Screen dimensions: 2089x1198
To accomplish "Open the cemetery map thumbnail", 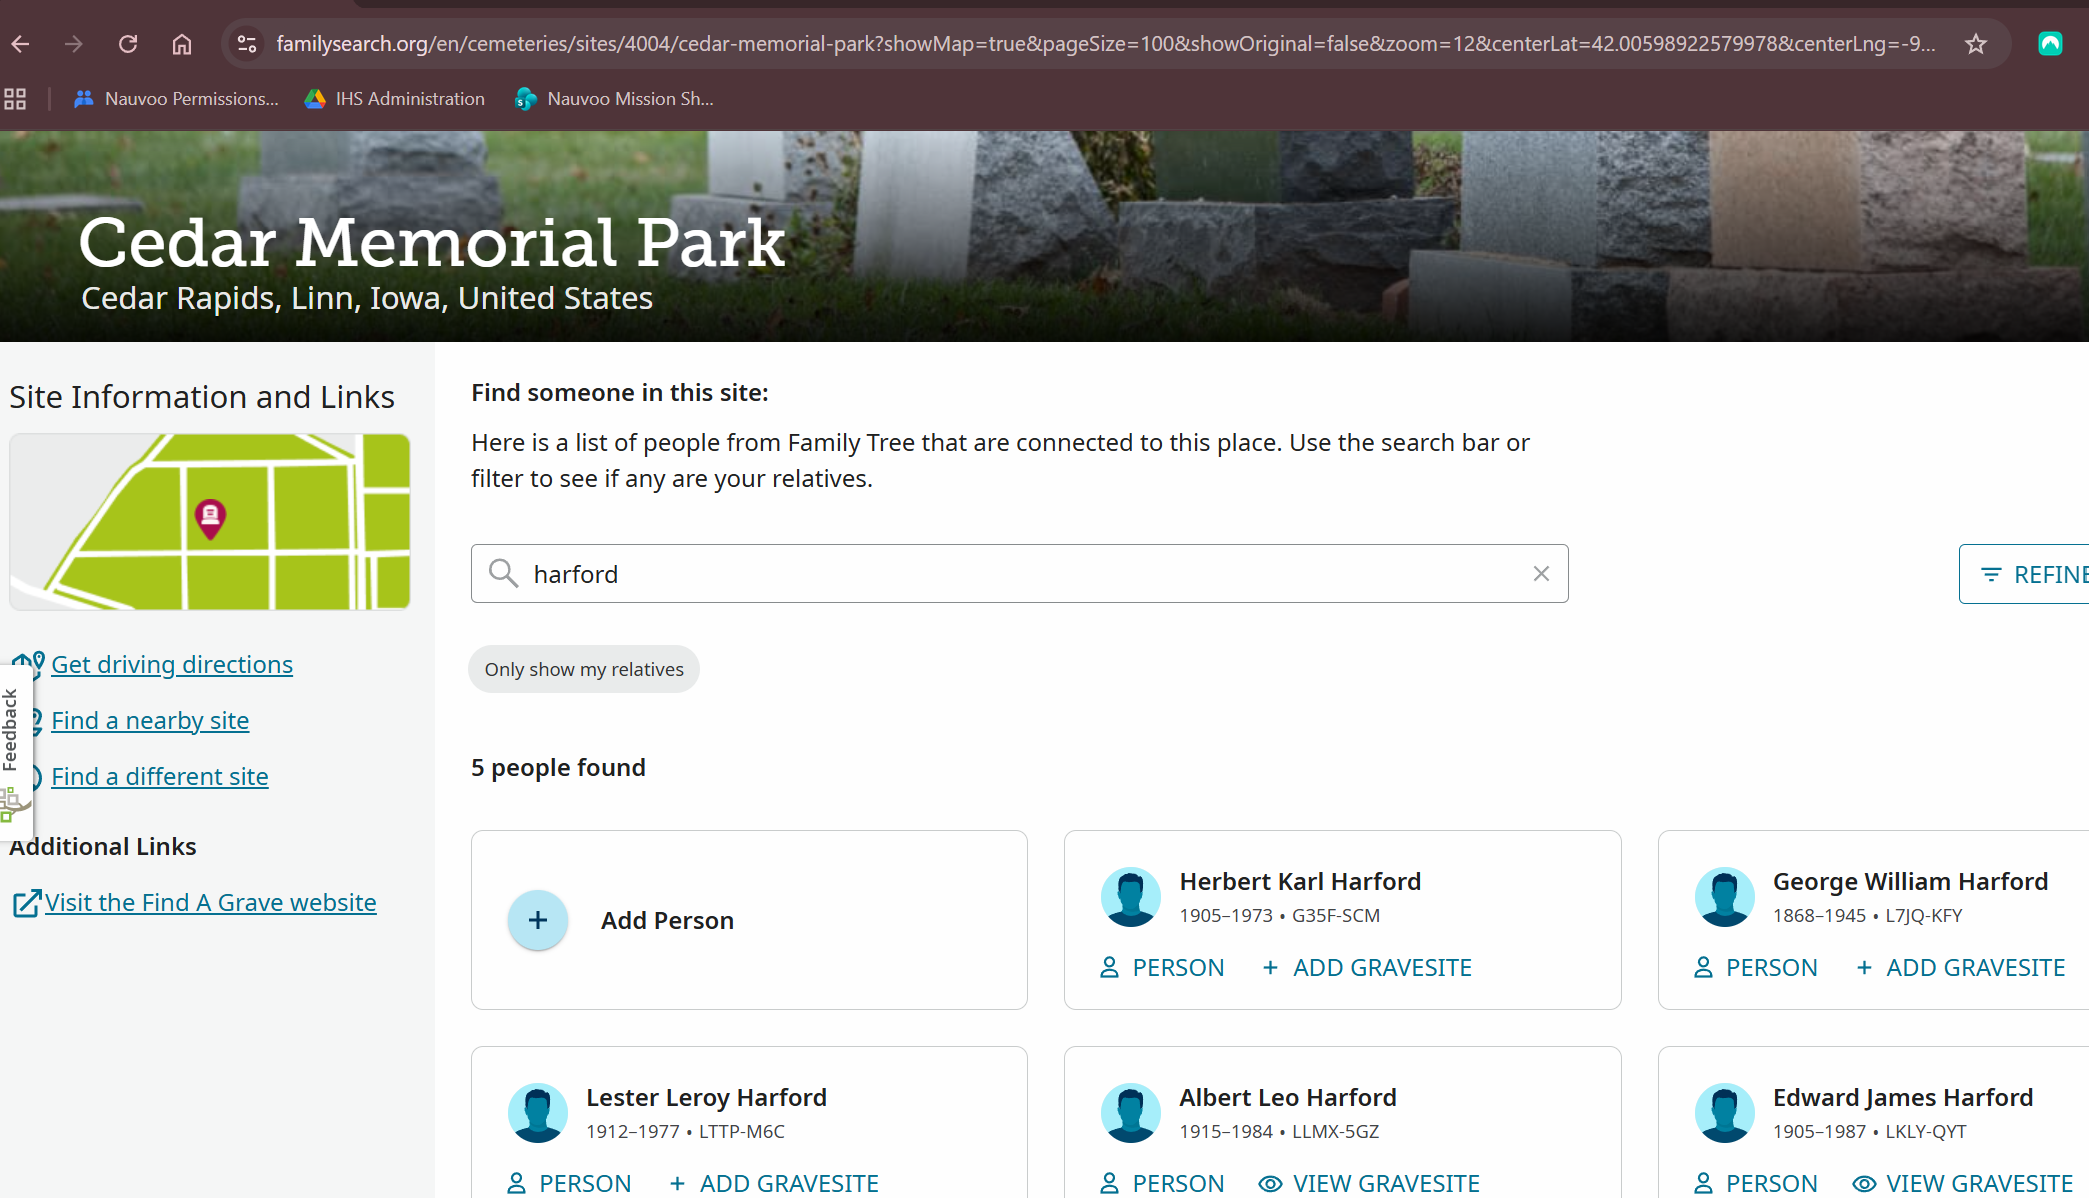I will point(210,522).
